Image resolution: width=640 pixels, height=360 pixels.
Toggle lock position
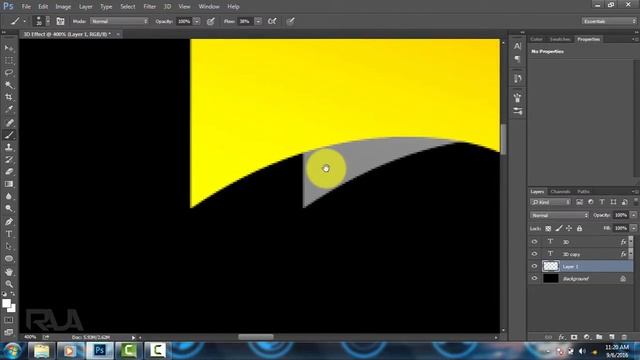coord(569,229)
